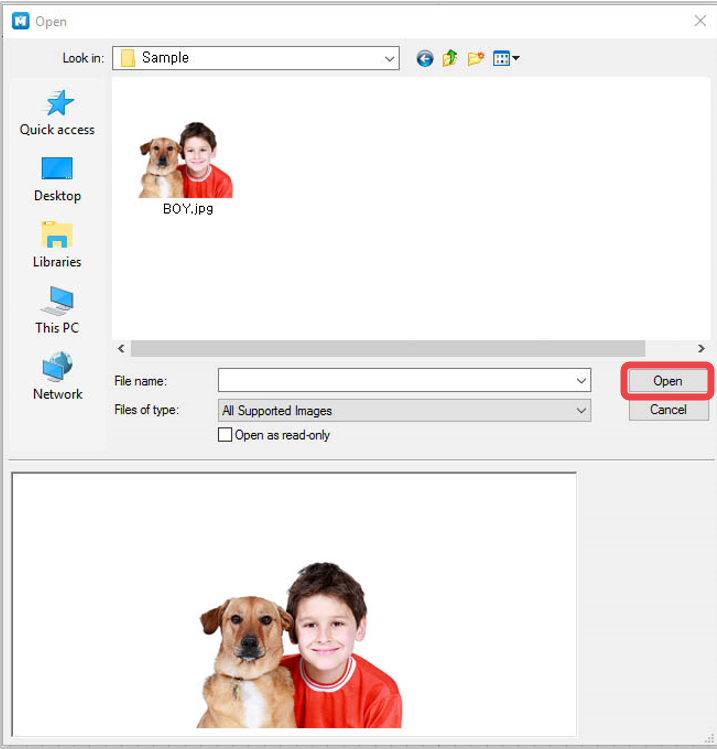Browse the Network location

click(x=57, y=376)
